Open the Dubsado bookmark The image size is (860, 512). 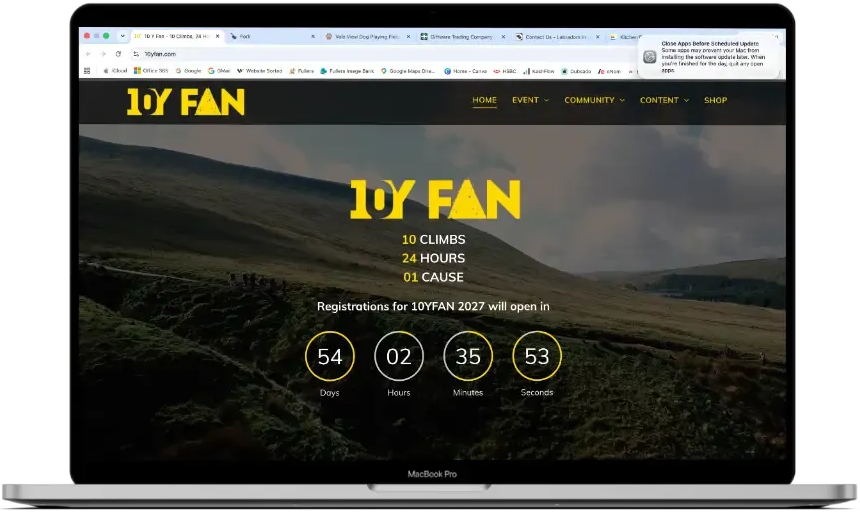576,71
